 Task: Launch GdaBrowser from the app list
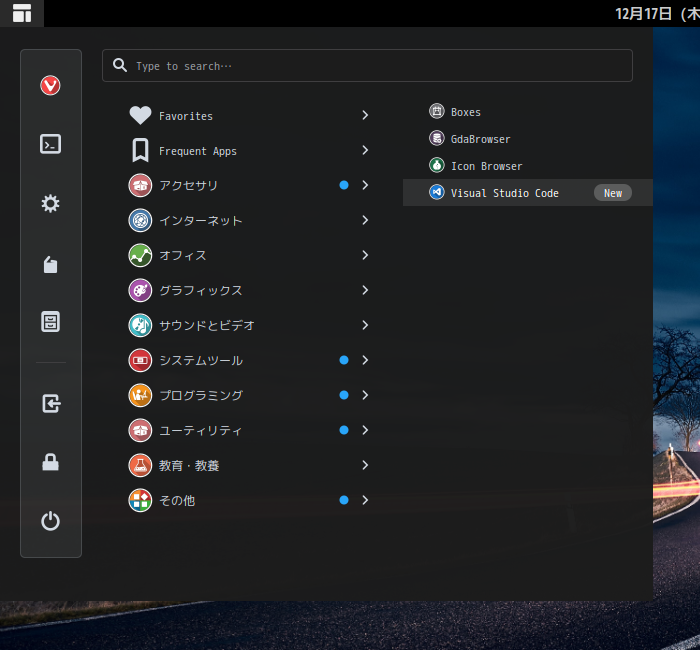coord(480,139)
